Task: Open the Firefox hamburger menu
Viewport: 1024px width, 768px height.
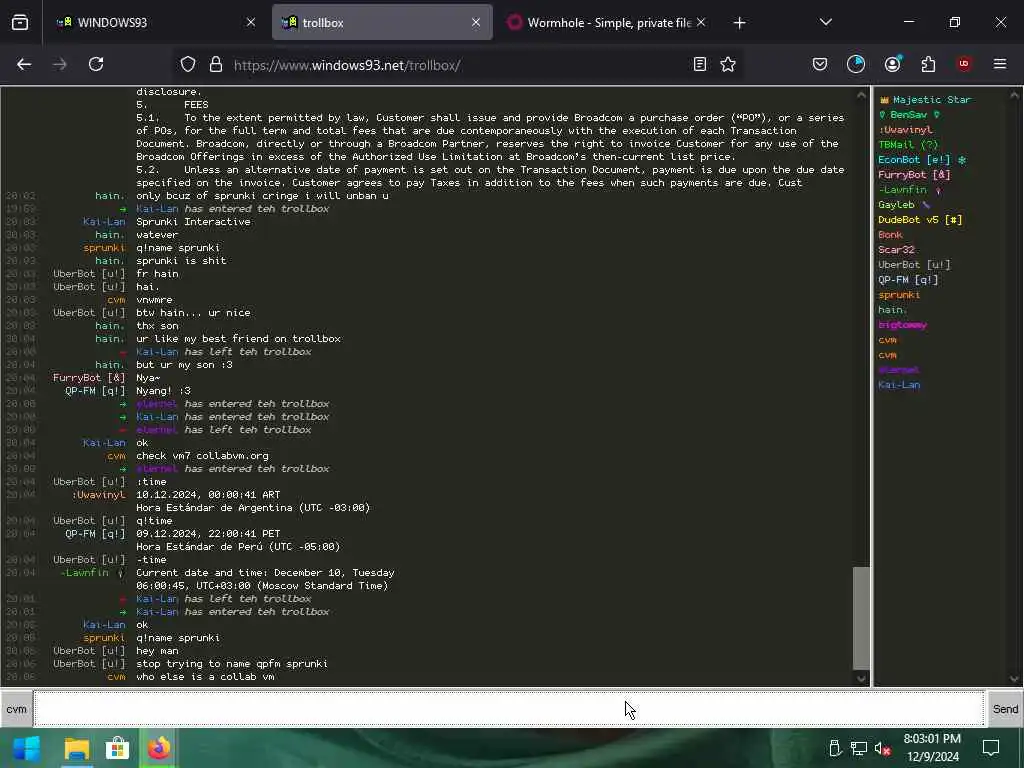Action: pos(999,64)
